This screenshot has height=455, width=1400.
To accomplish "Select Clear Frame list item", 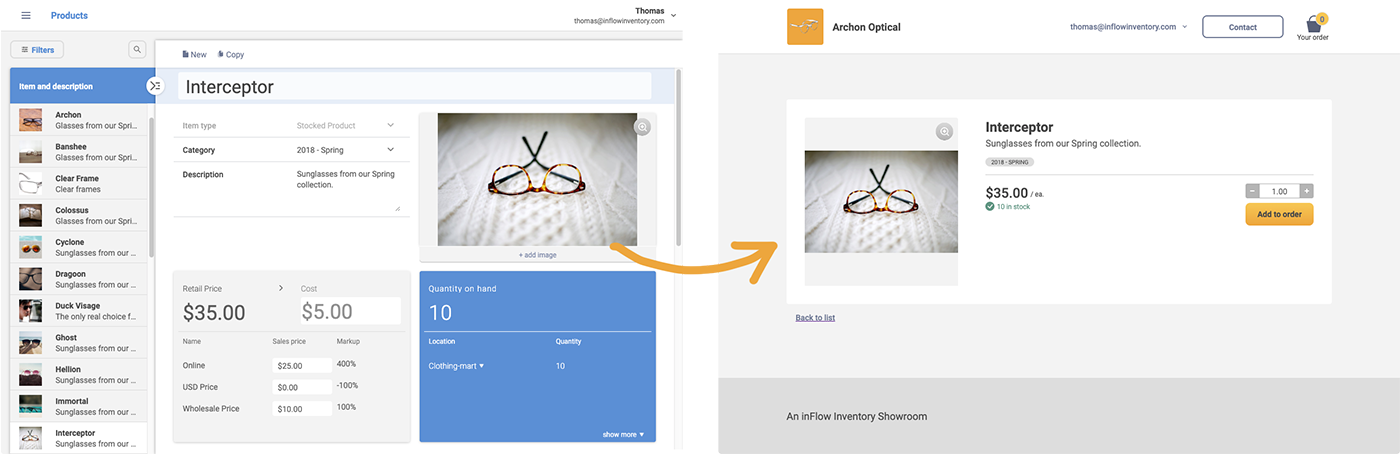I will click(x=79, y=183).
